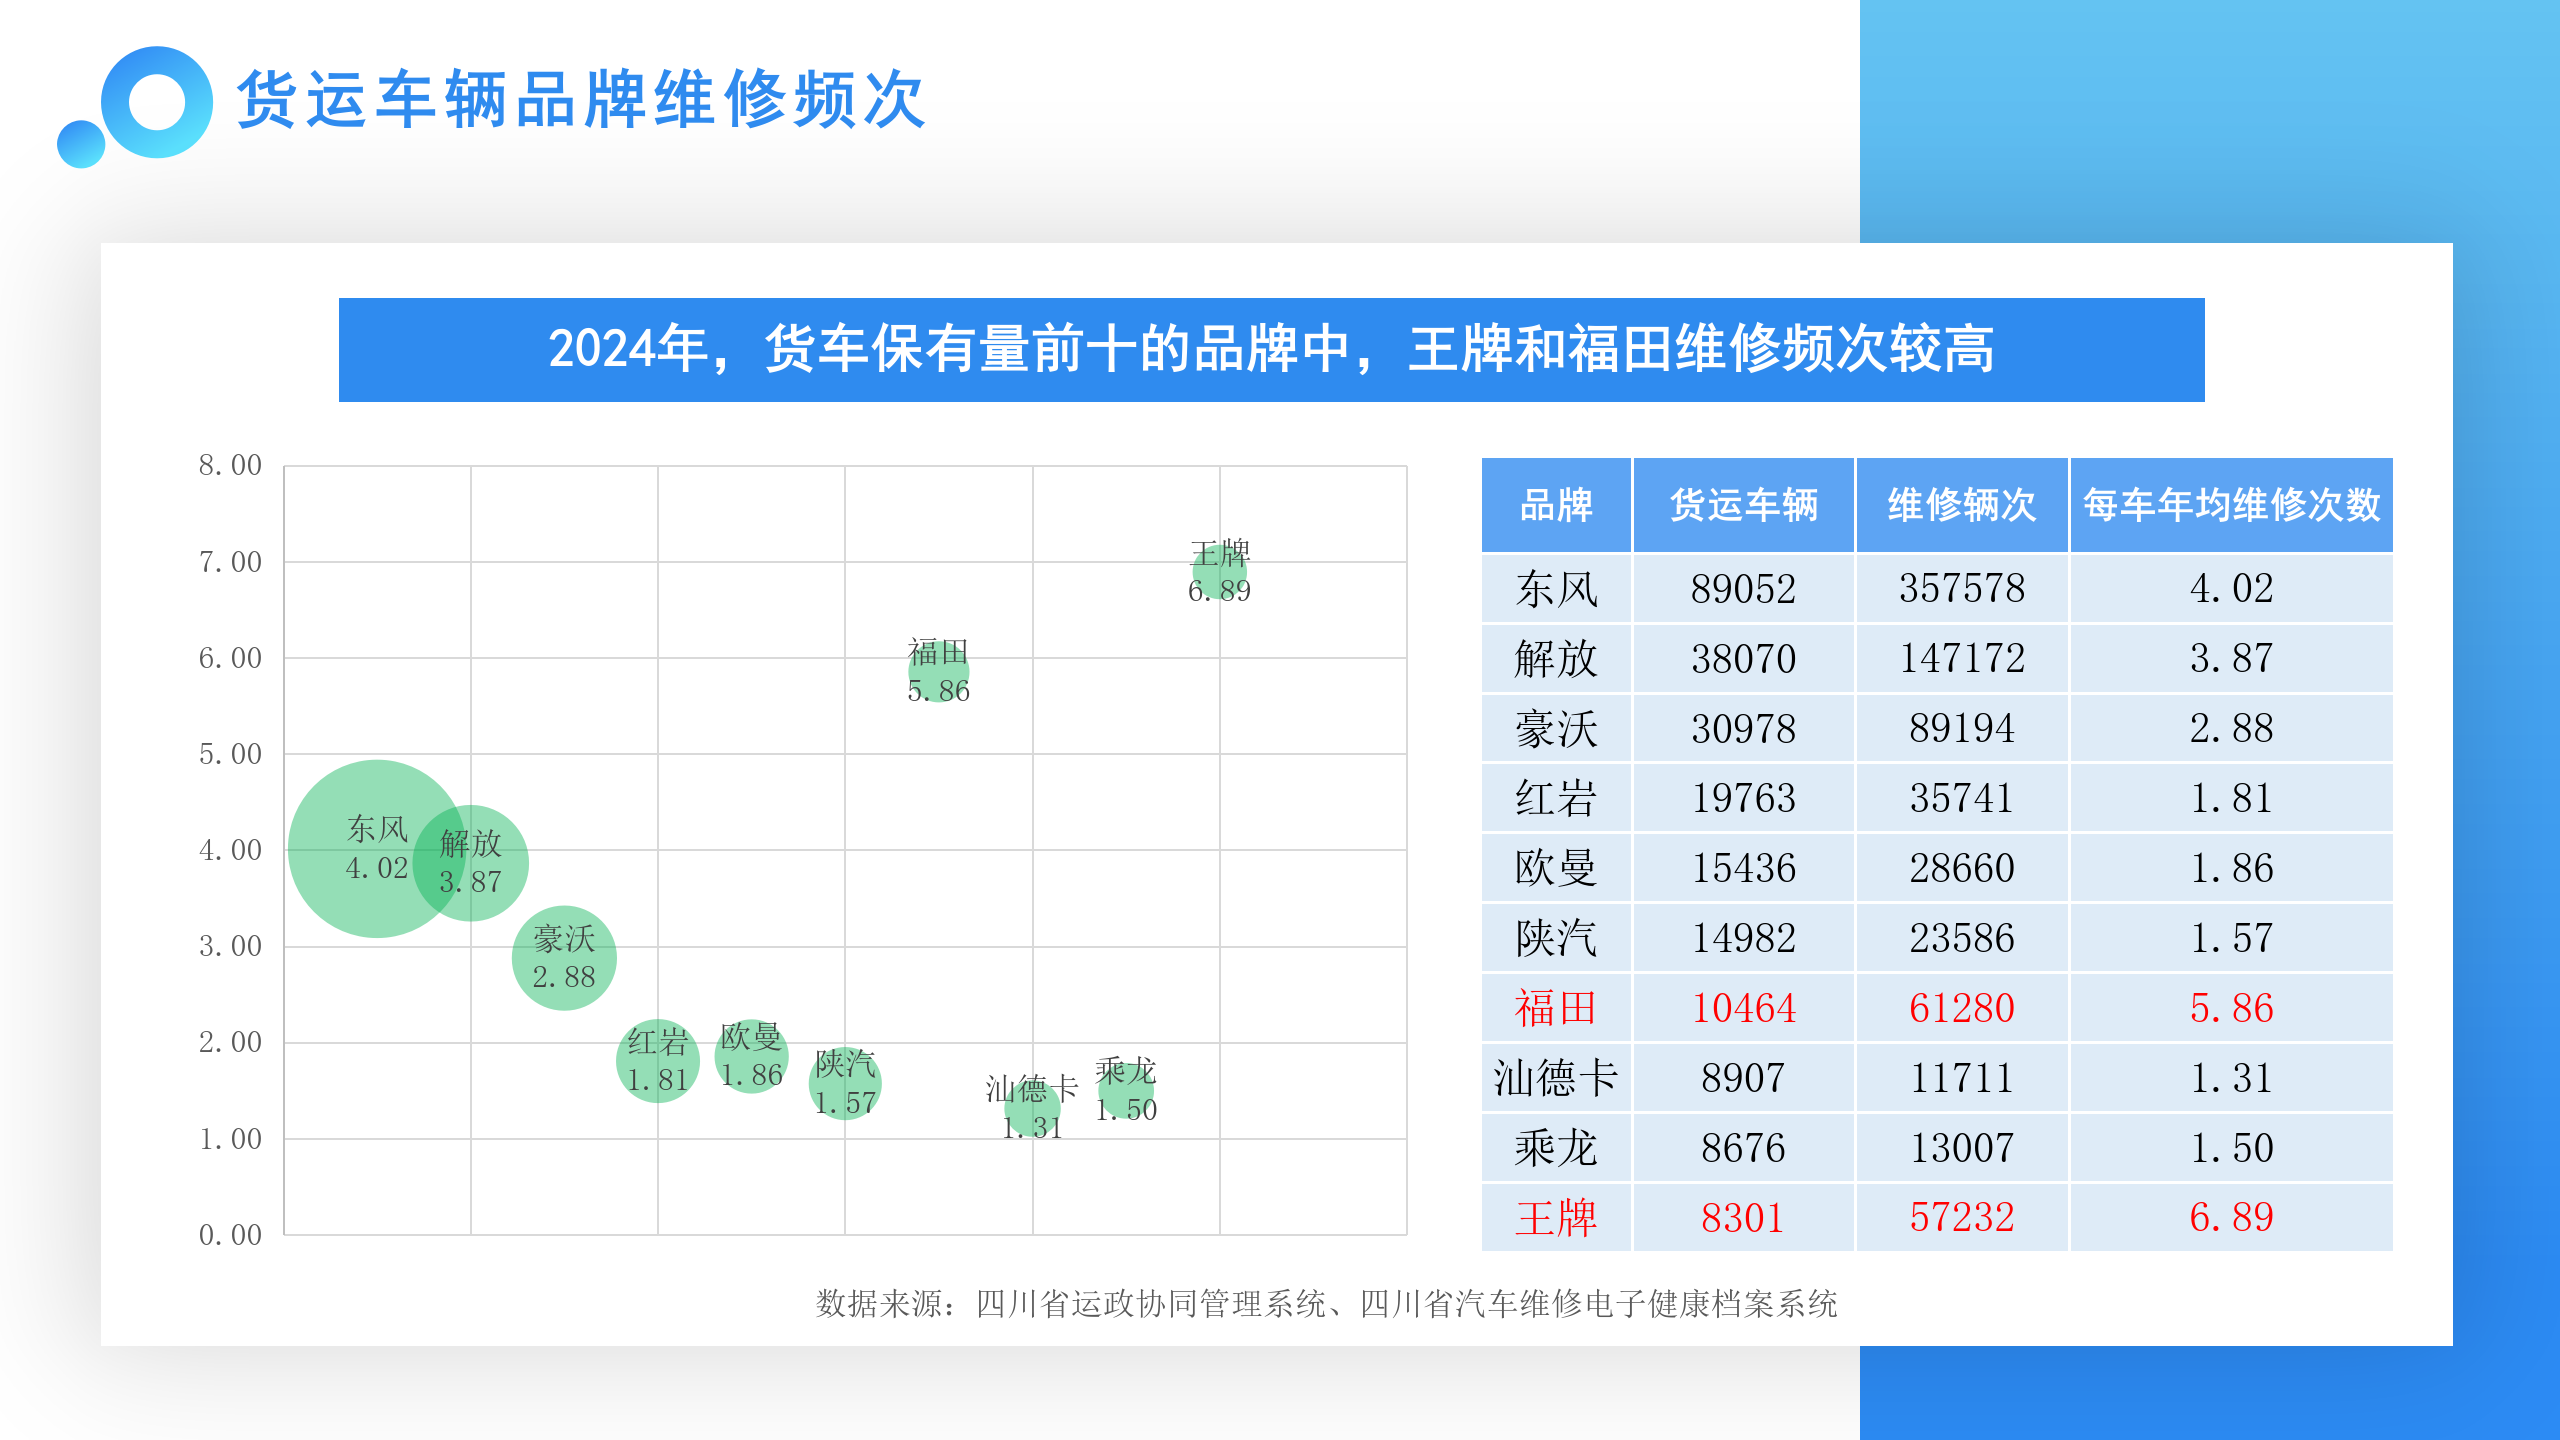Select the 欧曼 1.86 bubble
2560x1440 pixels.
[751, 1055]
